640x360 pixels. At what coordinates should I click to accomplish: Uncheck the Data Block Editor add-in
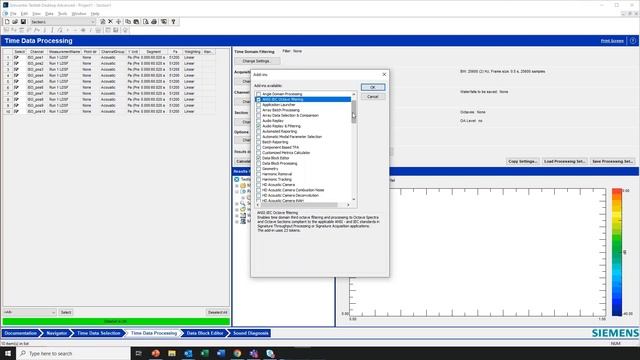pyautogui.click(x=258, y=158)
